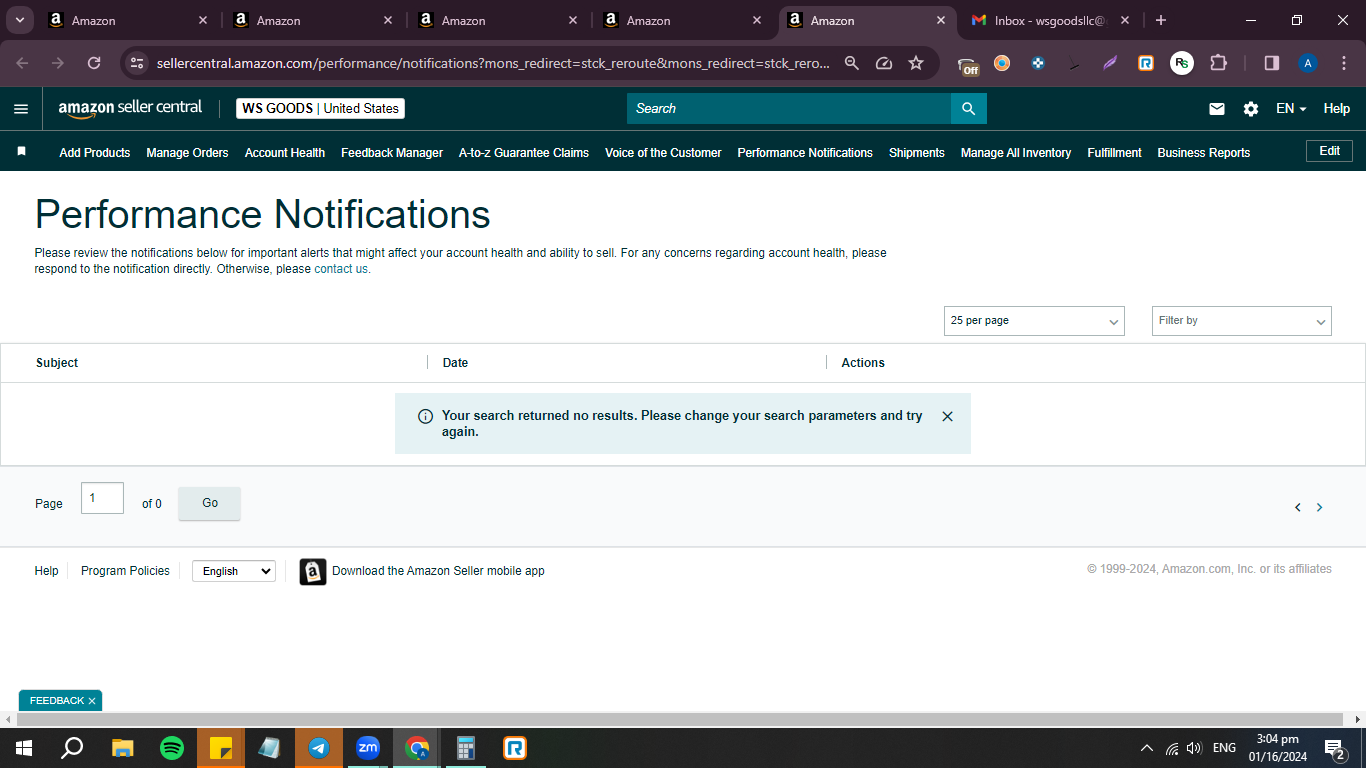Click the Go pagination button
This screenshot has width=1366, height=768.
tap(209, 503)
